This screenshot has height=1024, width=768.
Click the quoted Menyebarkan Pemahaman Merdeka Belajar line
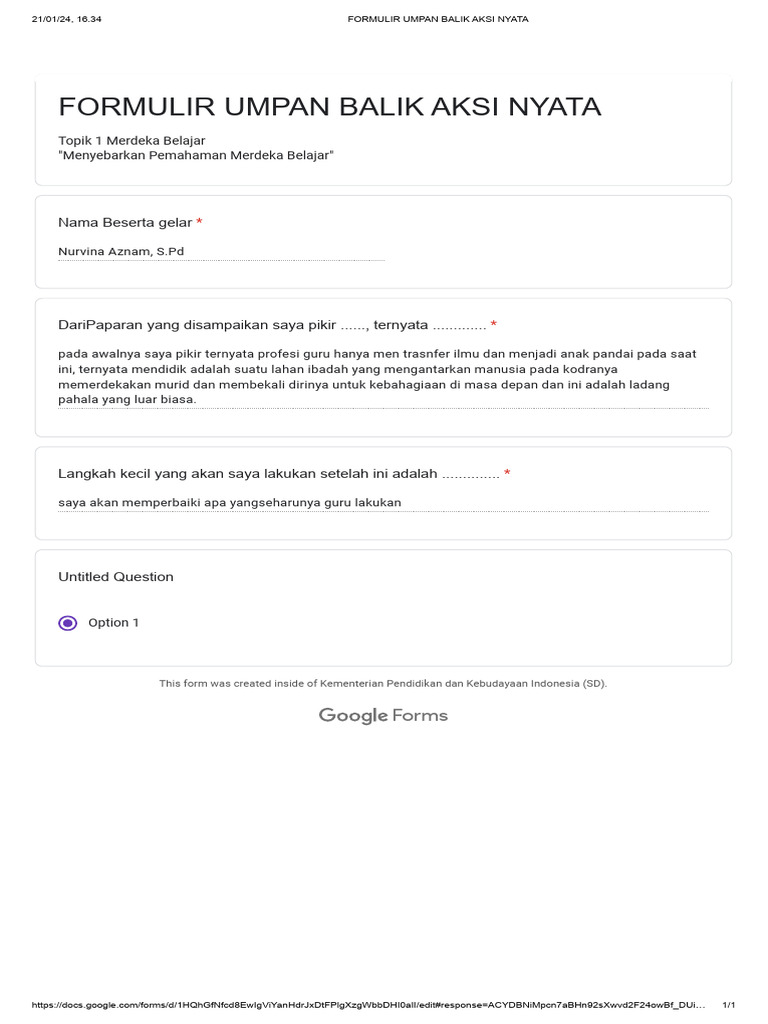(x=196, y=156)
